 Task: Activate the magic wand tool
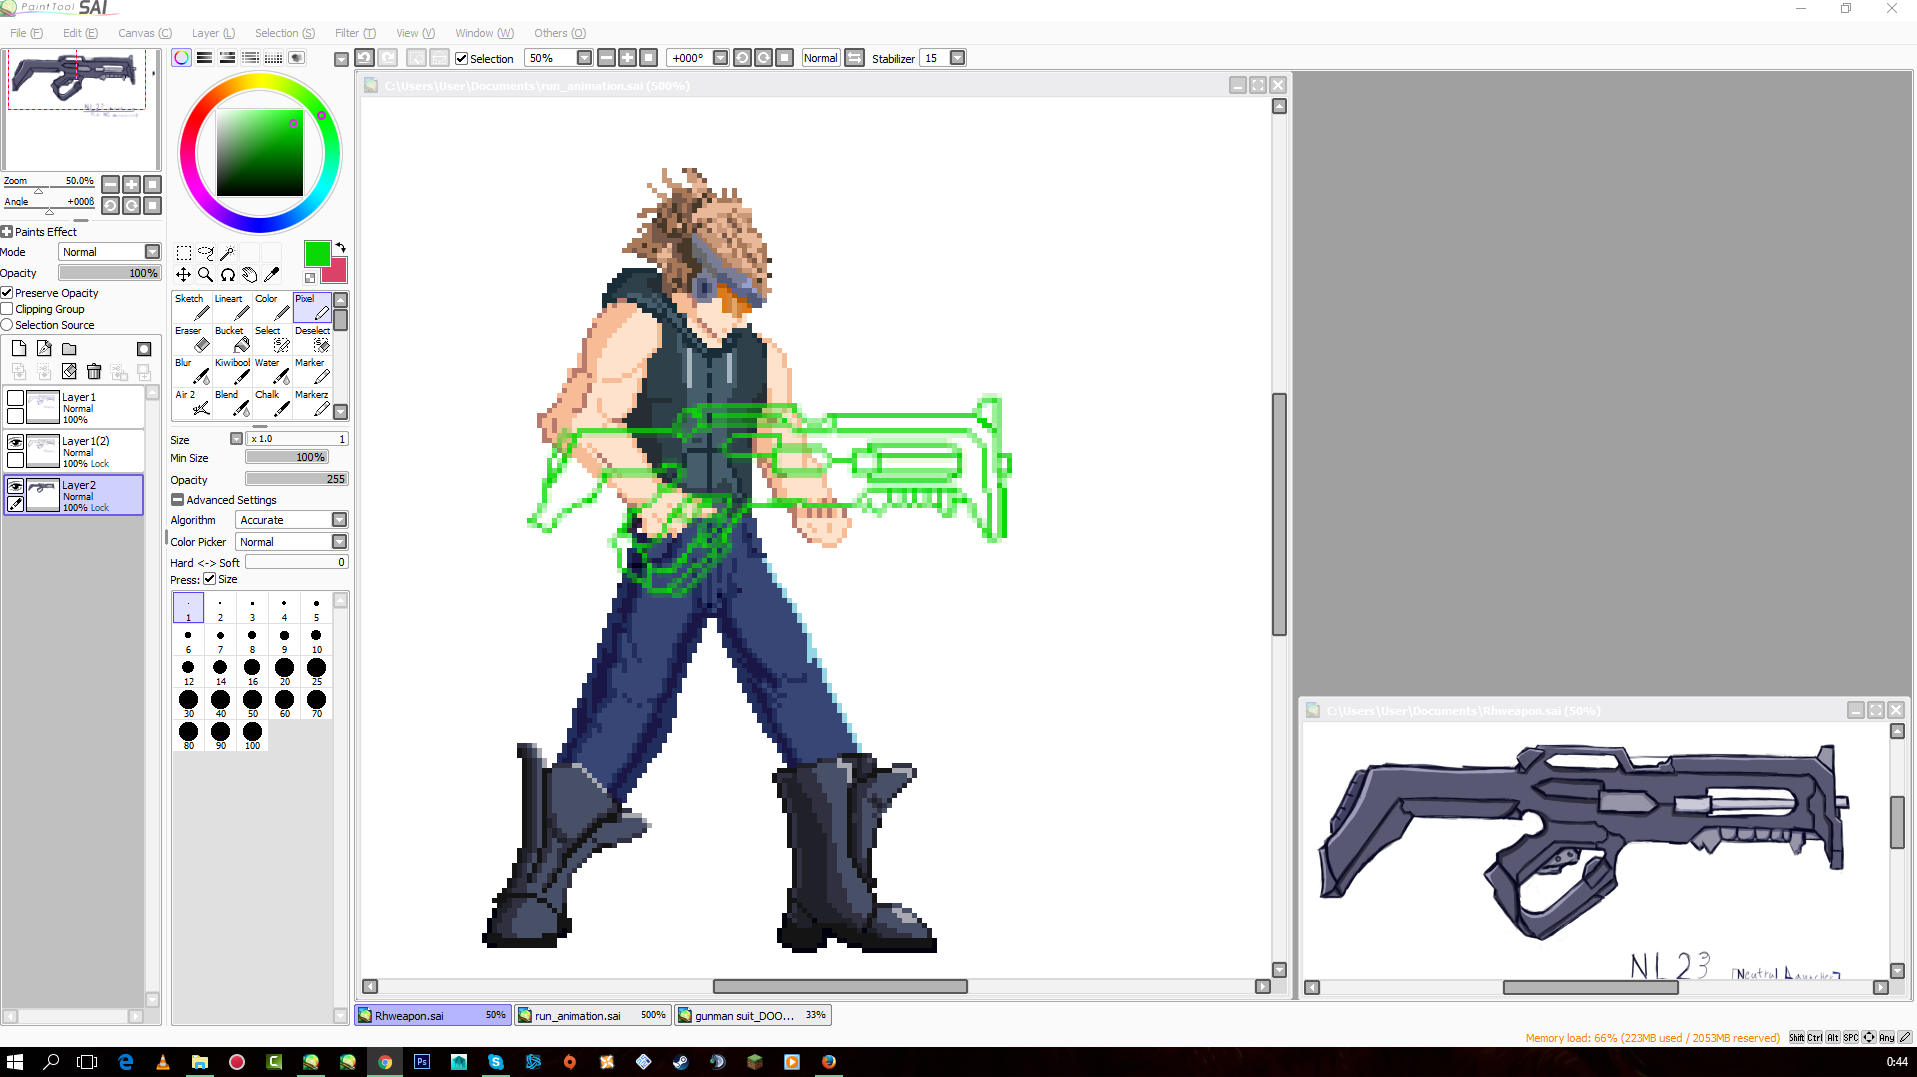pos(228,253)
